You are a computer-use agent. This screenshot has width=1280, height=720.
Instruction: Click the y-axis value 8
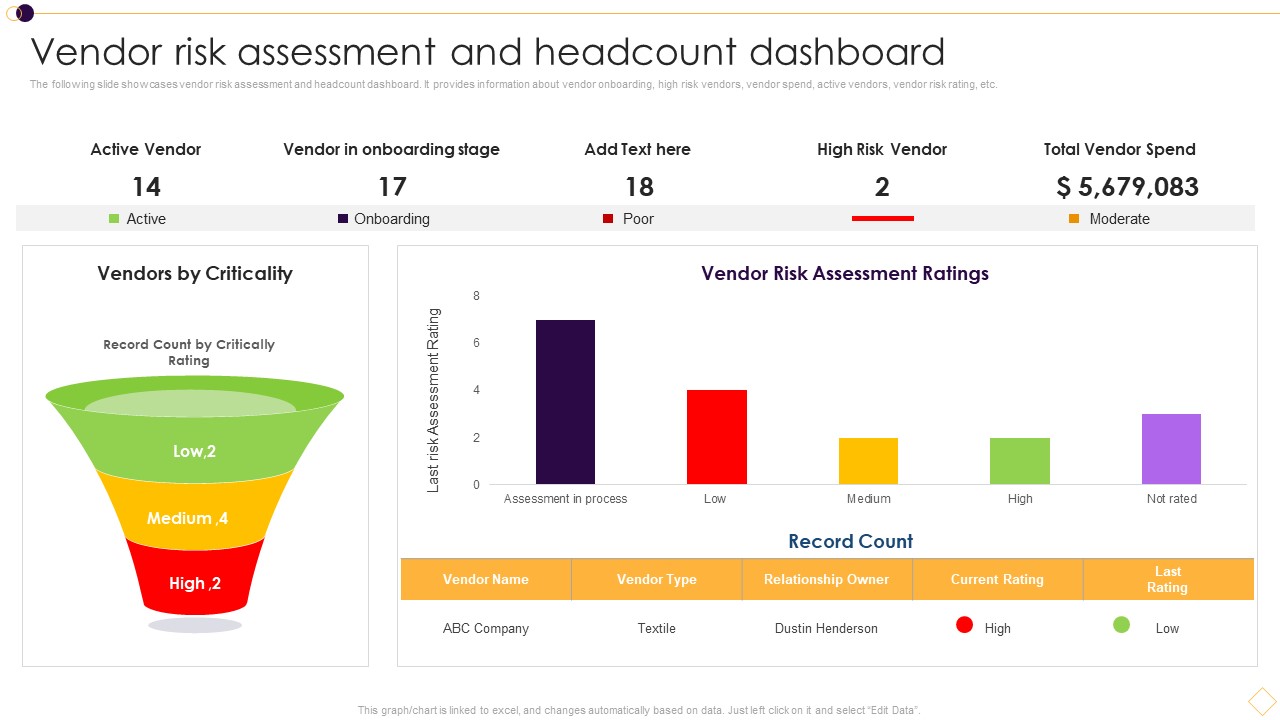tap(477, 296)
